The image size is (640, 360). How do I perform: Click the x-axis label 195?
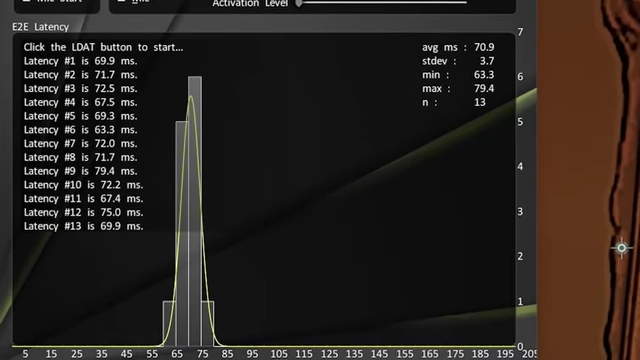(505, 354)
